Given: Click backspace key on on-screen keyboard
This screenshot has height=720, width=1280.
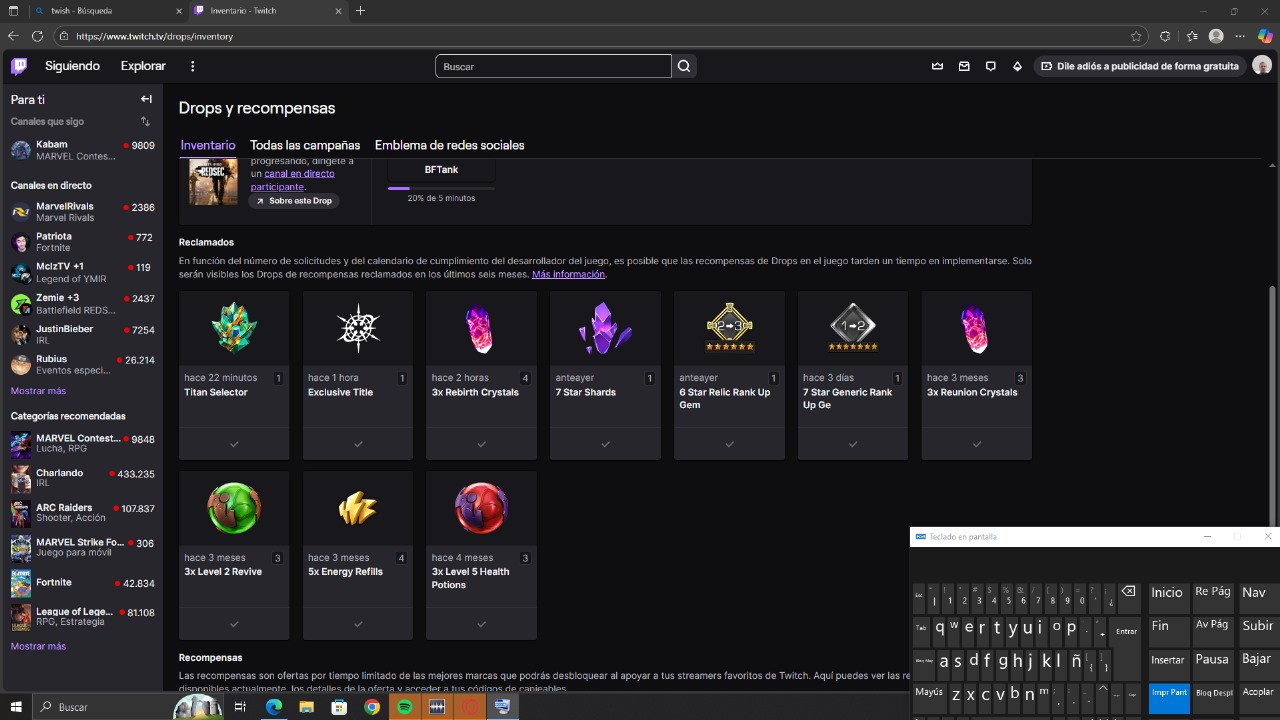Looking at the screenshot, I should [x=1127, y=594].
